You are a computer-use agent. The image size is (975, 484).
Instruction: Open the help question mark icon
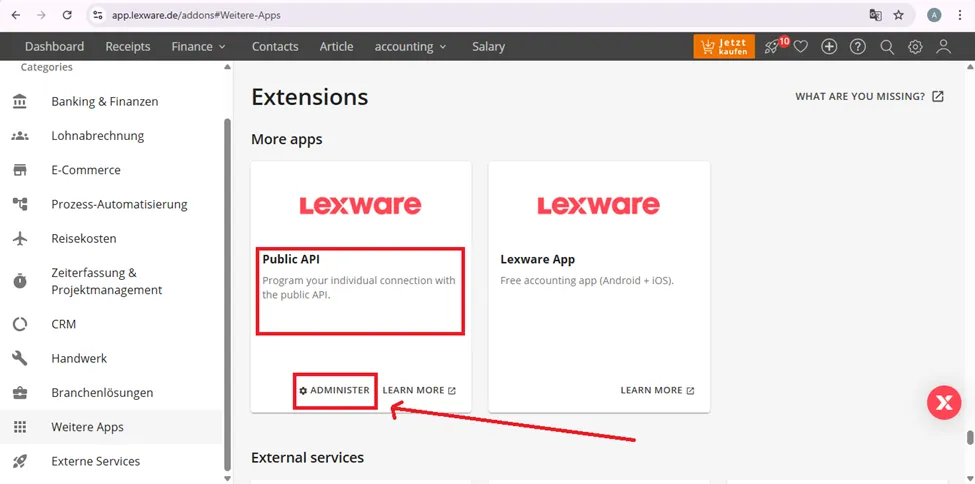pos(858,47)
